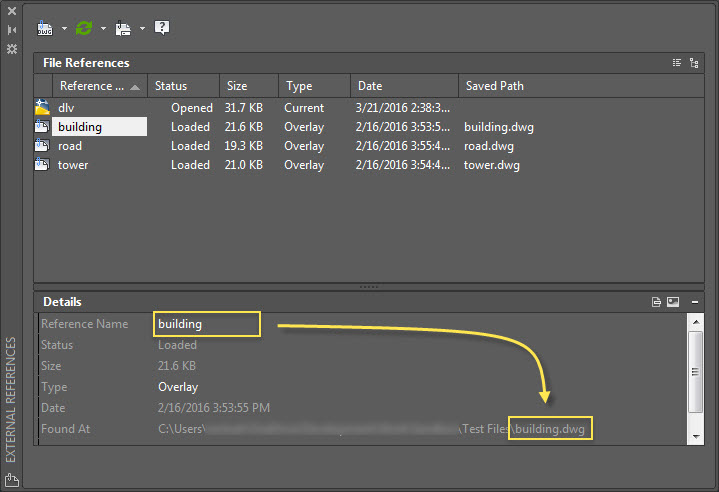
Task: Click the Opened status cell for dlv
Action: click(192, 108)
